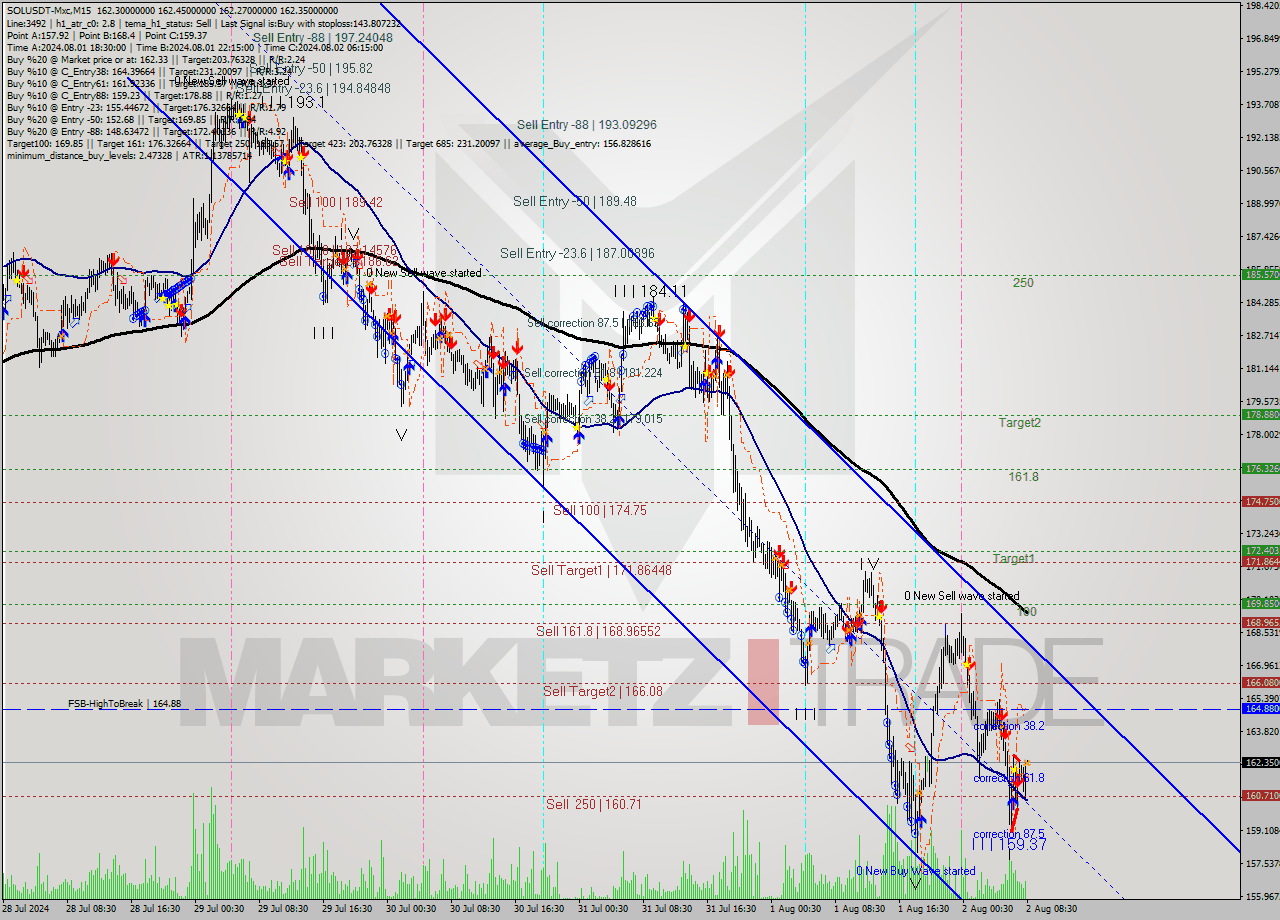Click green '250' target label

pos(1023,283)
